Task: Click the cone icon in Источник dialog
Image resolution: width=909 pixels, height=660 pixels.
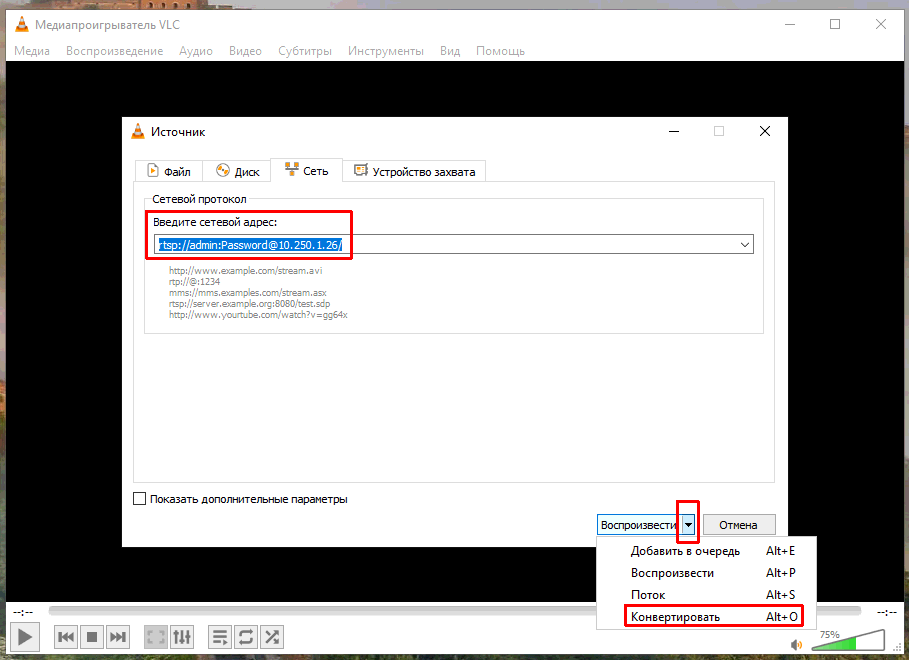Action: (x=138, y=132)
